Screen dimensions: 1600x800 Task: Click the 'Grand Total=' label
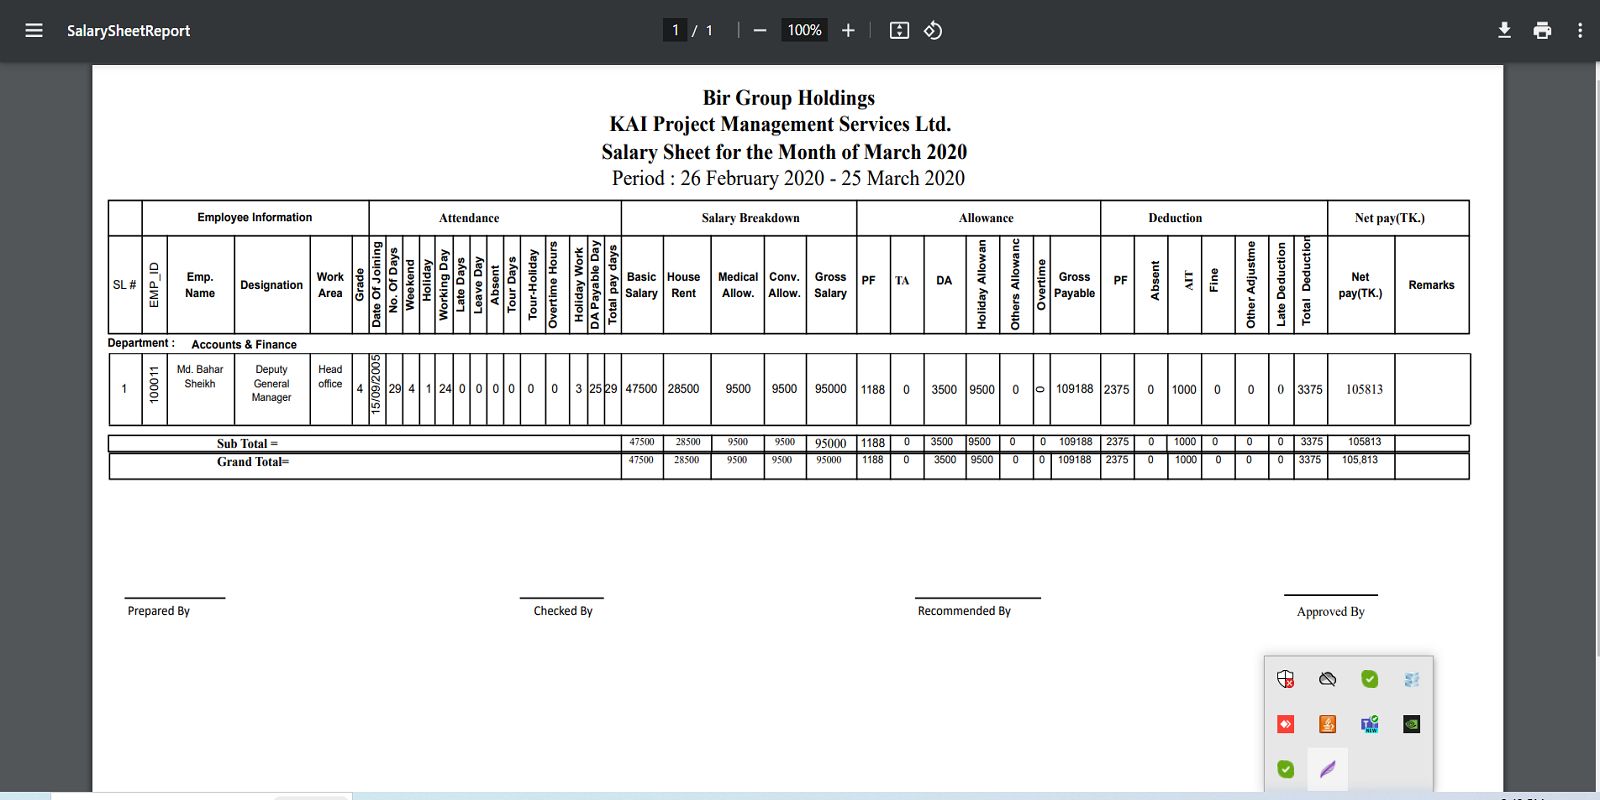tap(253, 462)
